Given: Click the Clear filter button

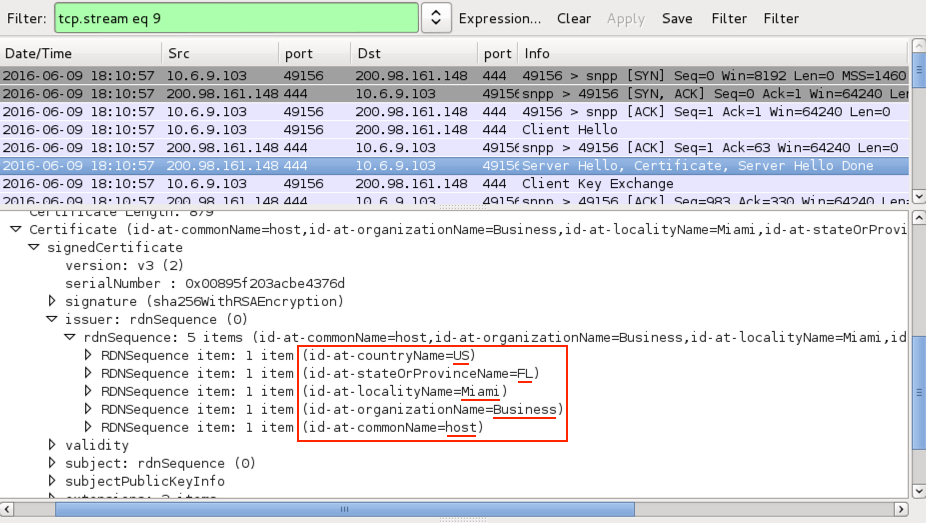Looking at the screenshot, I should click(574, 18).
